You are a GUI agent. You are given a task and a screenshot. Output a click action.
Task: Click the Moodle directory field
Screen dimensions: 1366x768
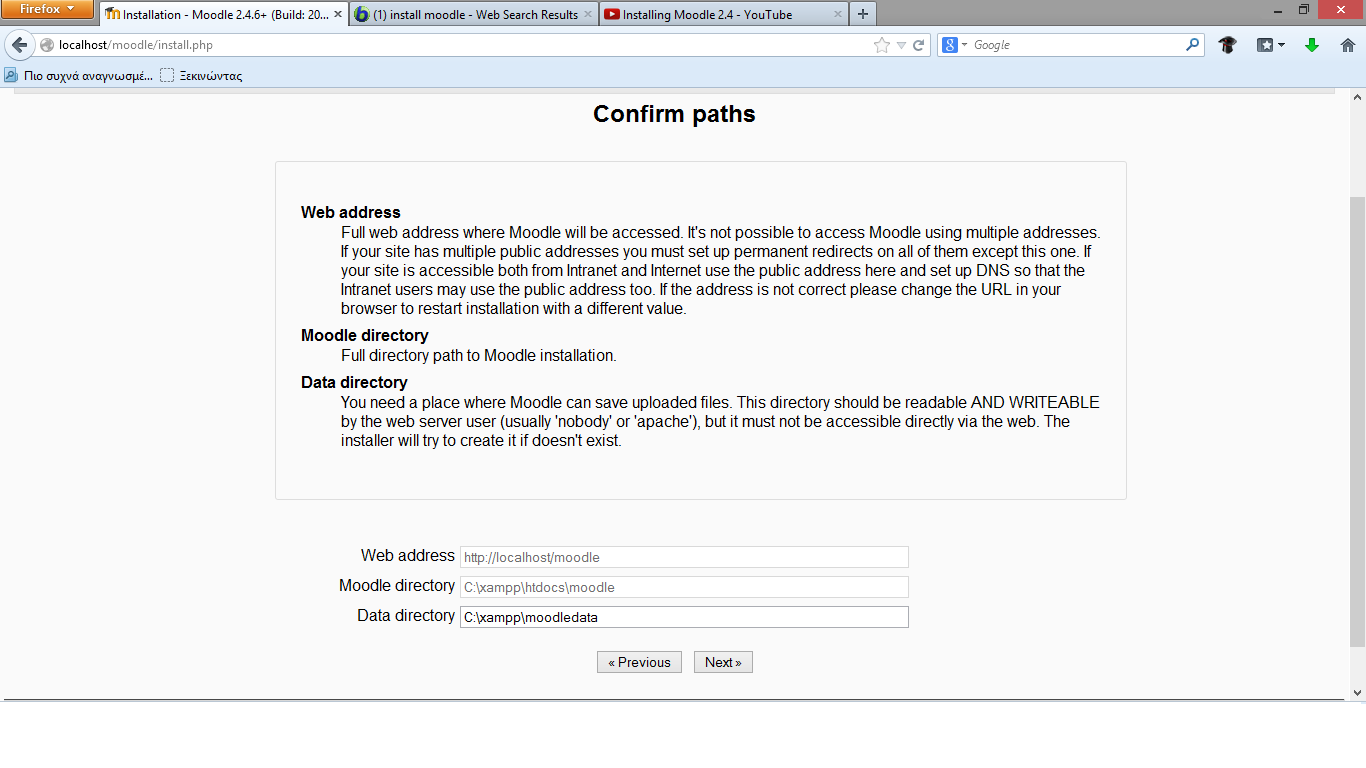tap(684, 587)
